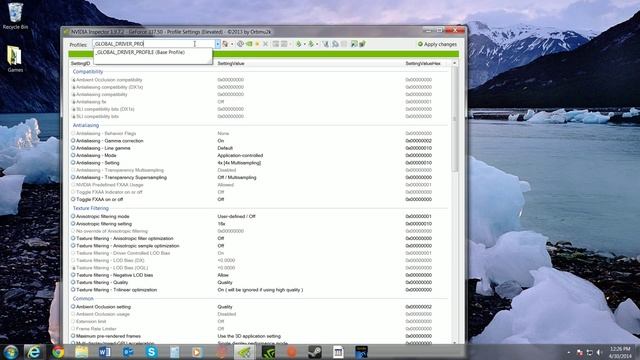Open the Windows Start button
Image resolution: width=640 pixels, height=360 pixels.
(x=11, y=352)
